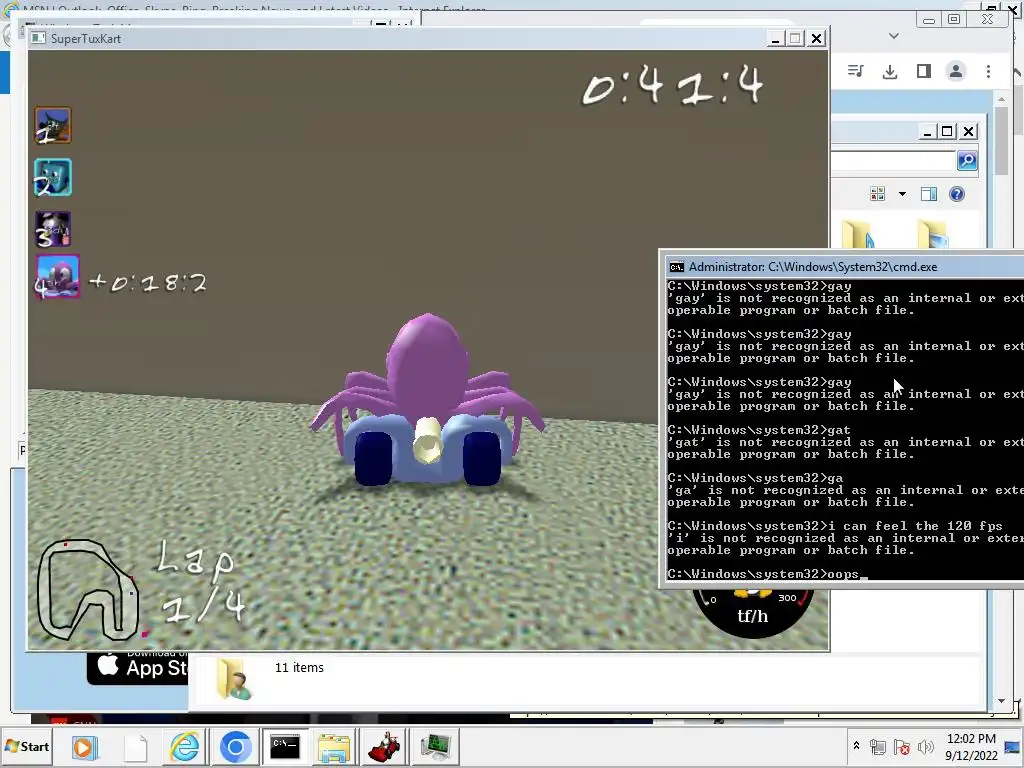1024x768 pixels.
Task: Click the first-place racer portrait
Action: click(53, 125)
